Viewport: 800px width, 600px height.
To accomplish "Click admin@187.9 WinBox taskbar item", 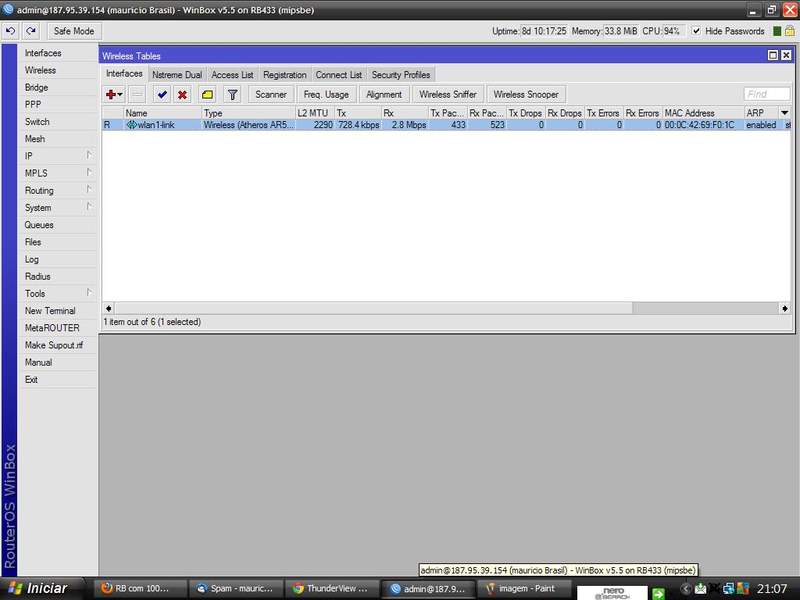I will coord(428,588).
